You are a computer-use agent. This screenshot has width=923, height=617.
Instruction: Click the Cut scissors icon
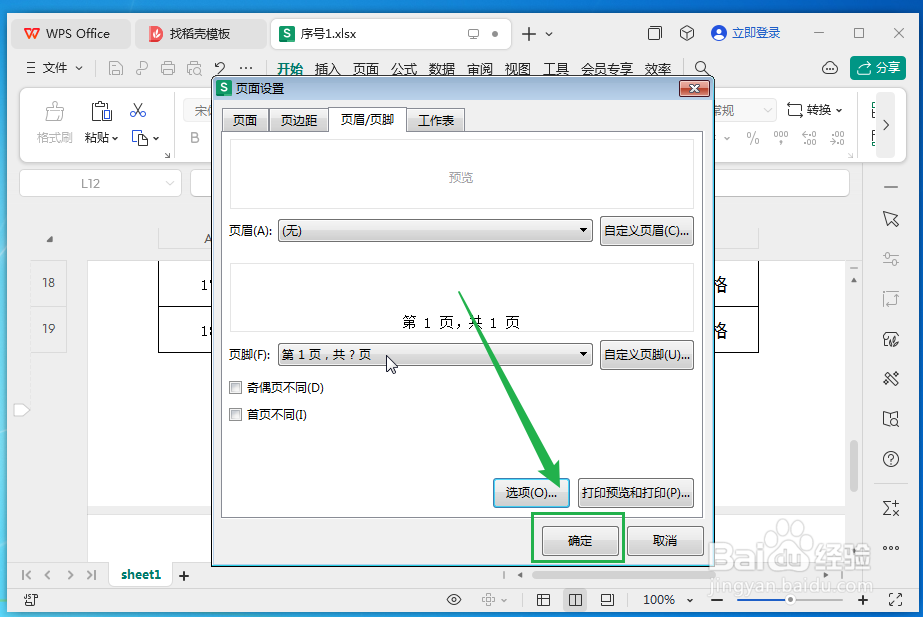[x=138, y=108]
